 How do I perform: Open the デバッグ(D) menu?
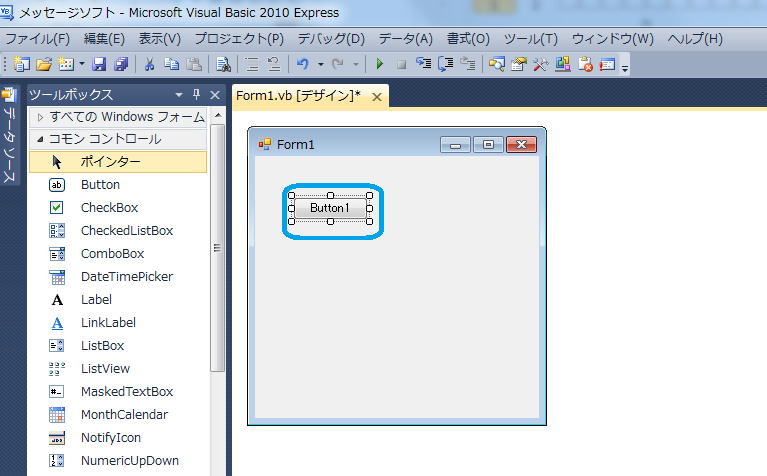coord(331,39)
